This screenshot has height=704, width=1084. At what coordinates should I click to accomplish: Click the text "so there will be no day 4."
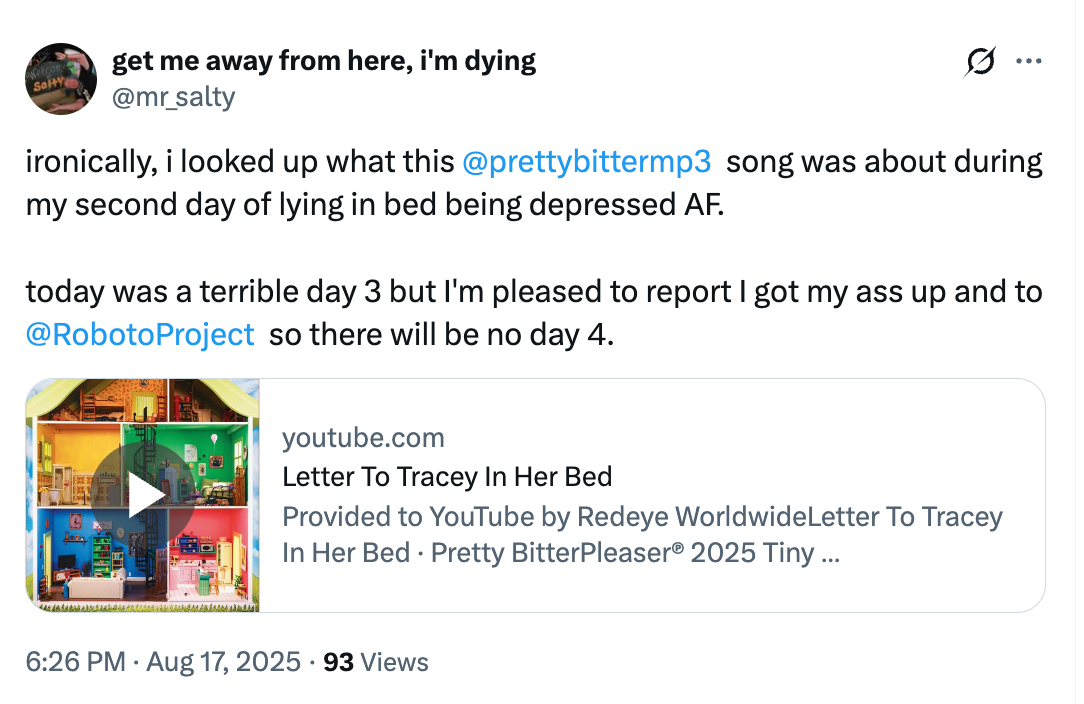coord(440,334)
